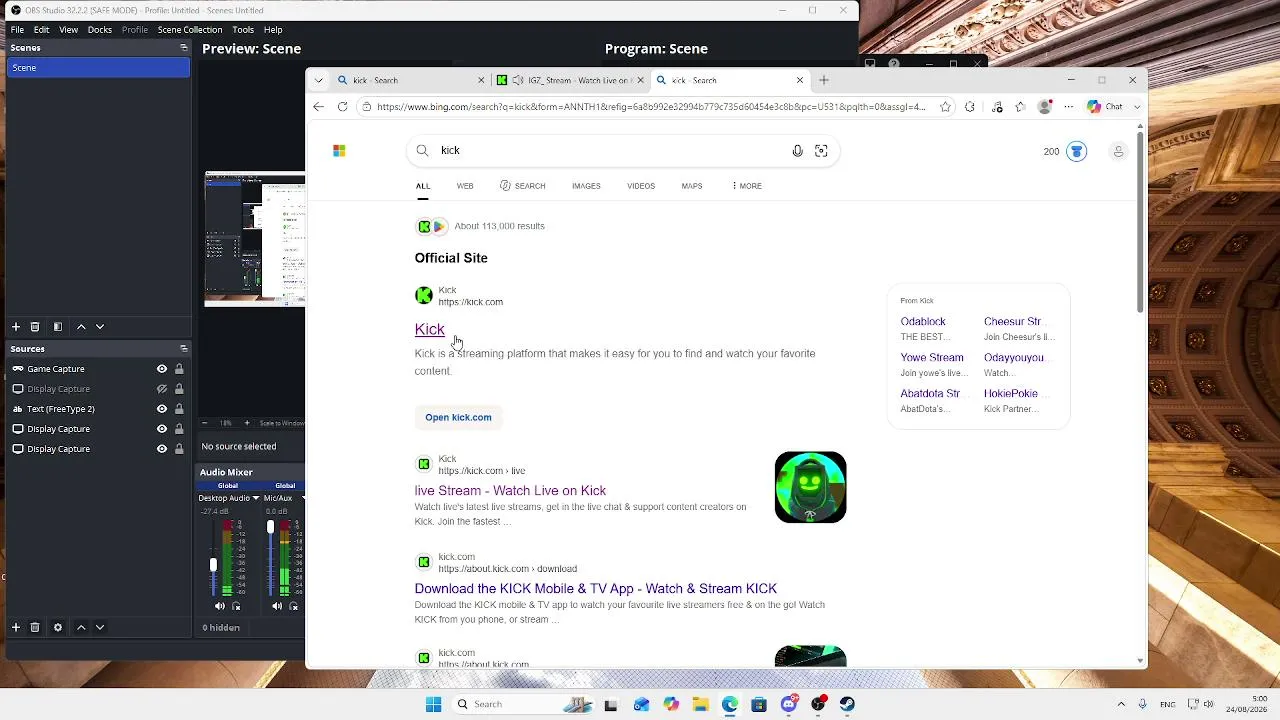This screenshot has width=1280, height=720.
Task: Add the Bing page to favorites star
Action: pos(945,107)
